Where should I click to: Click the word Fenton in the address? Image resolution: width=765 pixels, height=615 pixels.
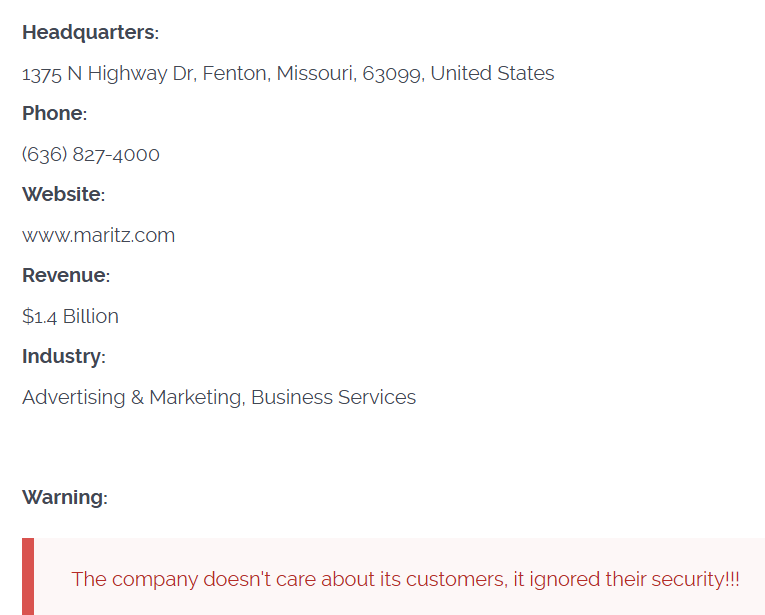pyautogui.click(x=236, y=73)
